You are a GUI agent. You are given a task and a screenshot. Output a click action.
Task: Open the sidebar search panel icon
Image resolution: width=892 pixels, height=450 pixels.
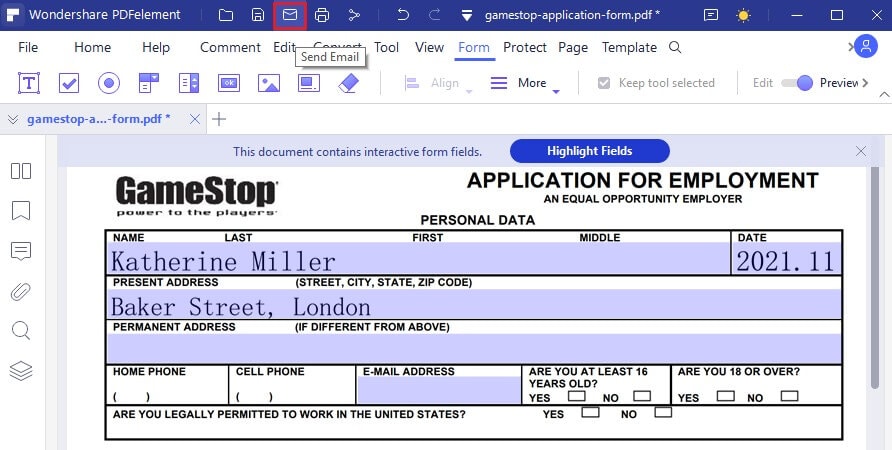pos(21,331)
